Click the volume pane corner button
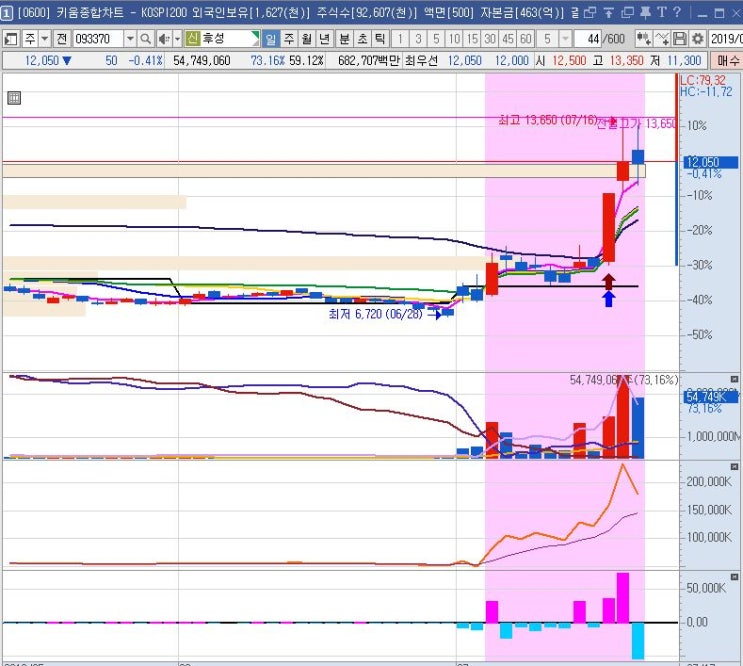The image size is (743, 666). (734, 379)
